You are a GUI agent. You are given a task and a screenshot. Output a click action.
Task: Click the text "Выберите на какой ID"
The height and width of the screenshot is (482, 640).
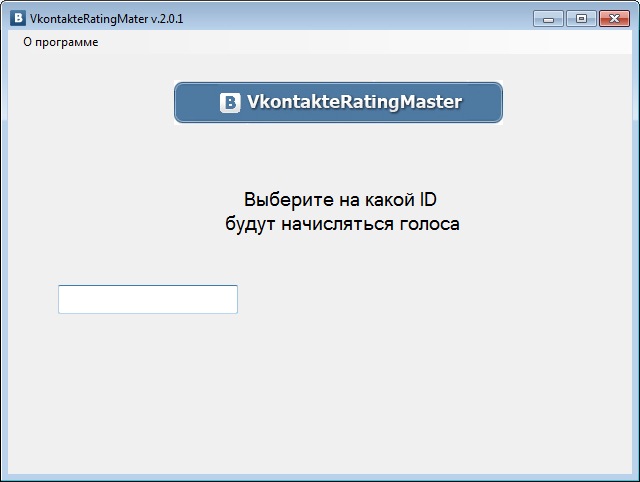click(340, 199)
